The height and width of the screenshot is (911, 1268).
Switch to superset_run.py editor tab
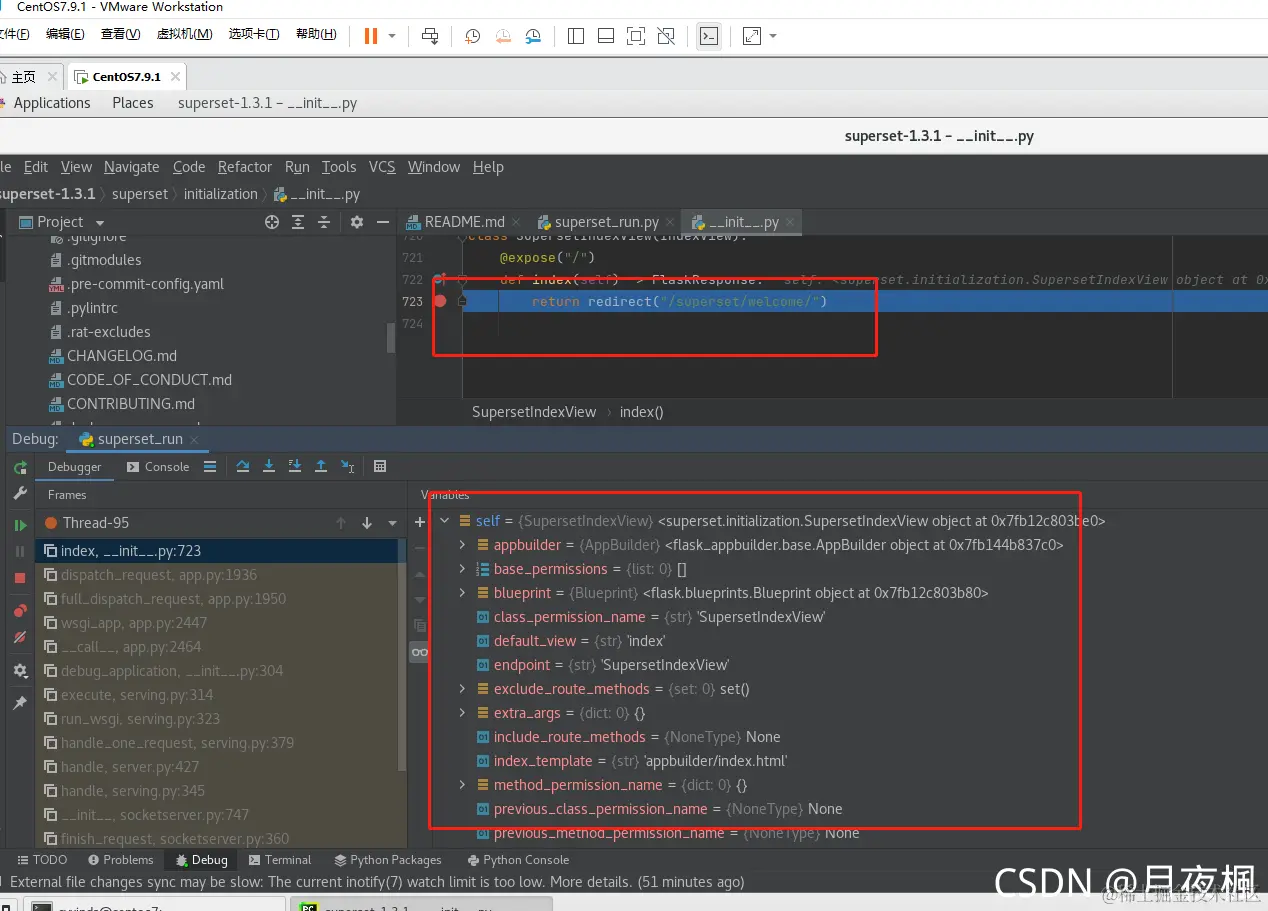(x=607, y=222)
